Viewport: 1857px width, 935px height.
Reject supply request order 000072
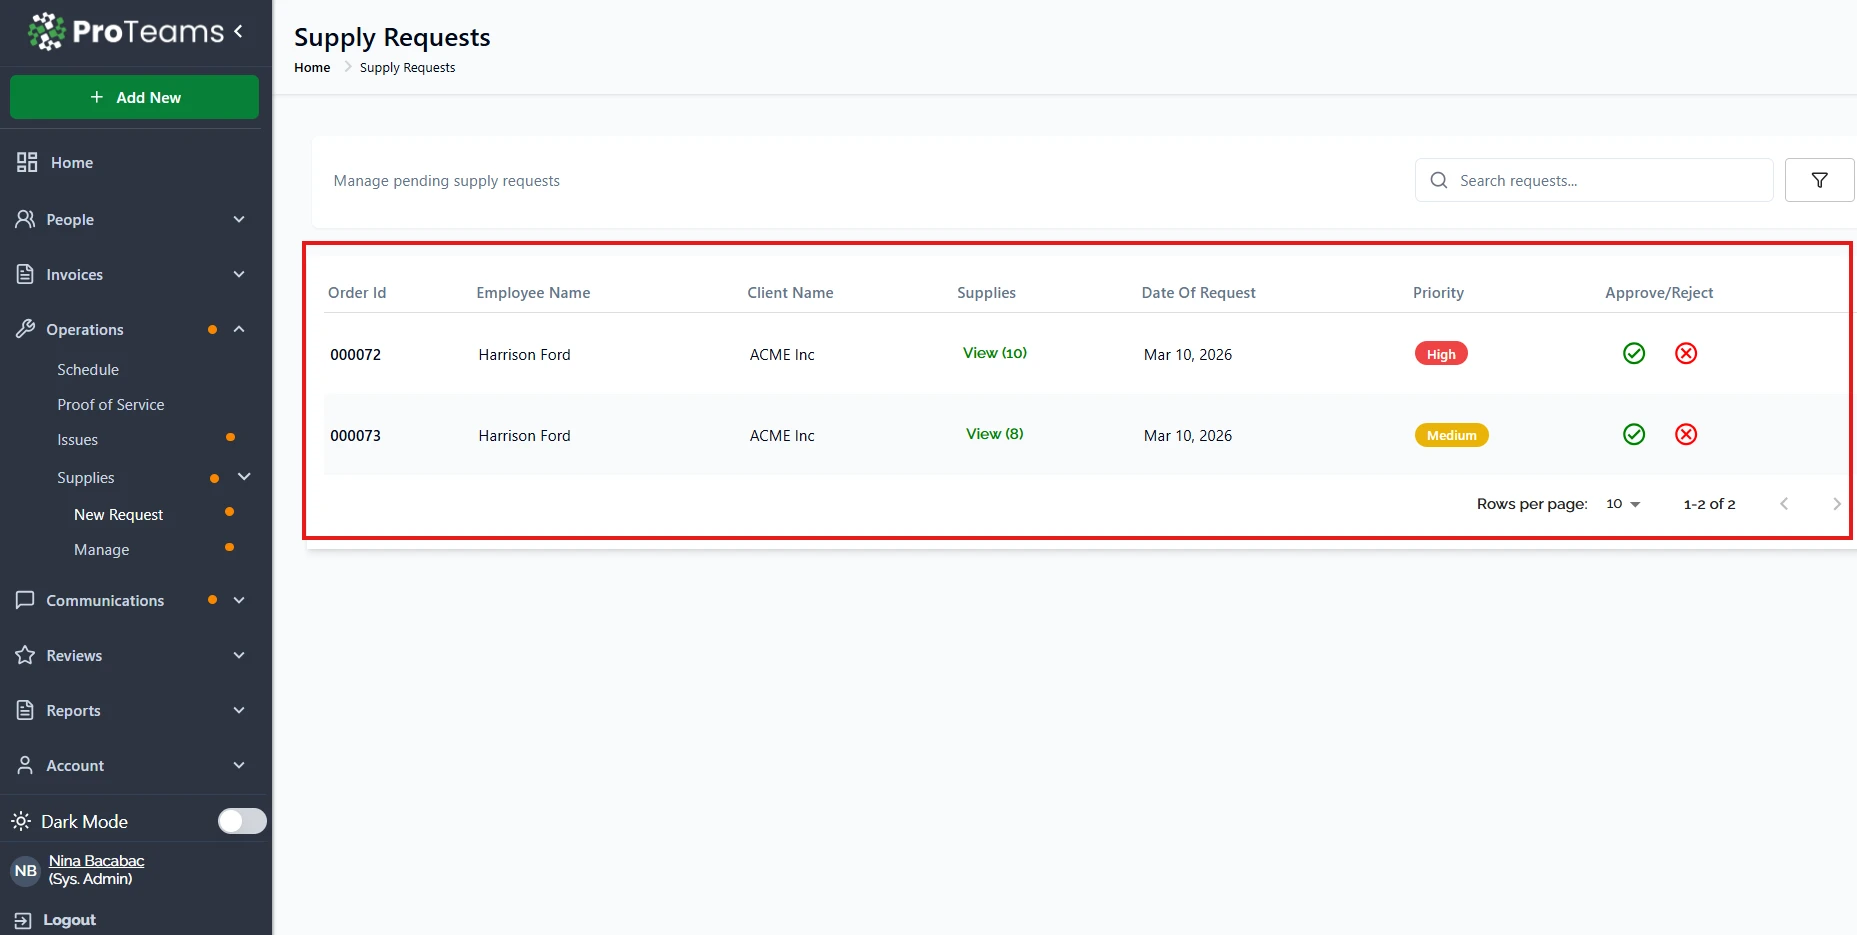coord(1685,353)
